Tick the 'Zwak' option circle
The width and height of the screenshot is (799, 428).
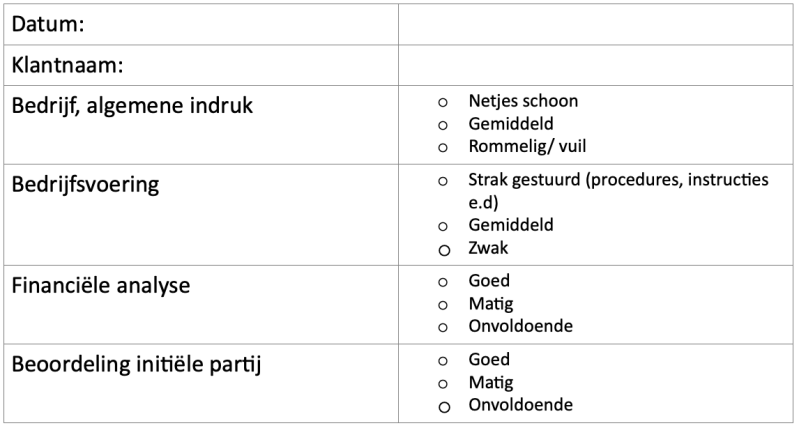tap(443, 249)
